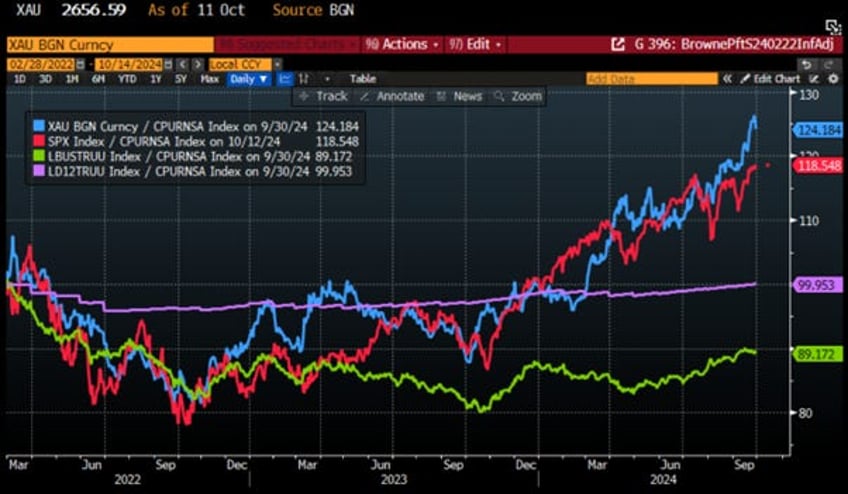This screenshot has height=494, width=848.
Task: Select bar chart type icon
Action: 304,79
